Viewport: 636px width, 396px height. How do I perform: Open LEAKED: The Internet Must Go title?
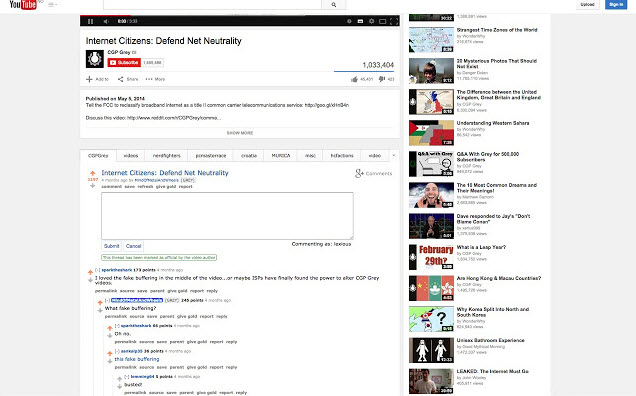tap(492, 371)
